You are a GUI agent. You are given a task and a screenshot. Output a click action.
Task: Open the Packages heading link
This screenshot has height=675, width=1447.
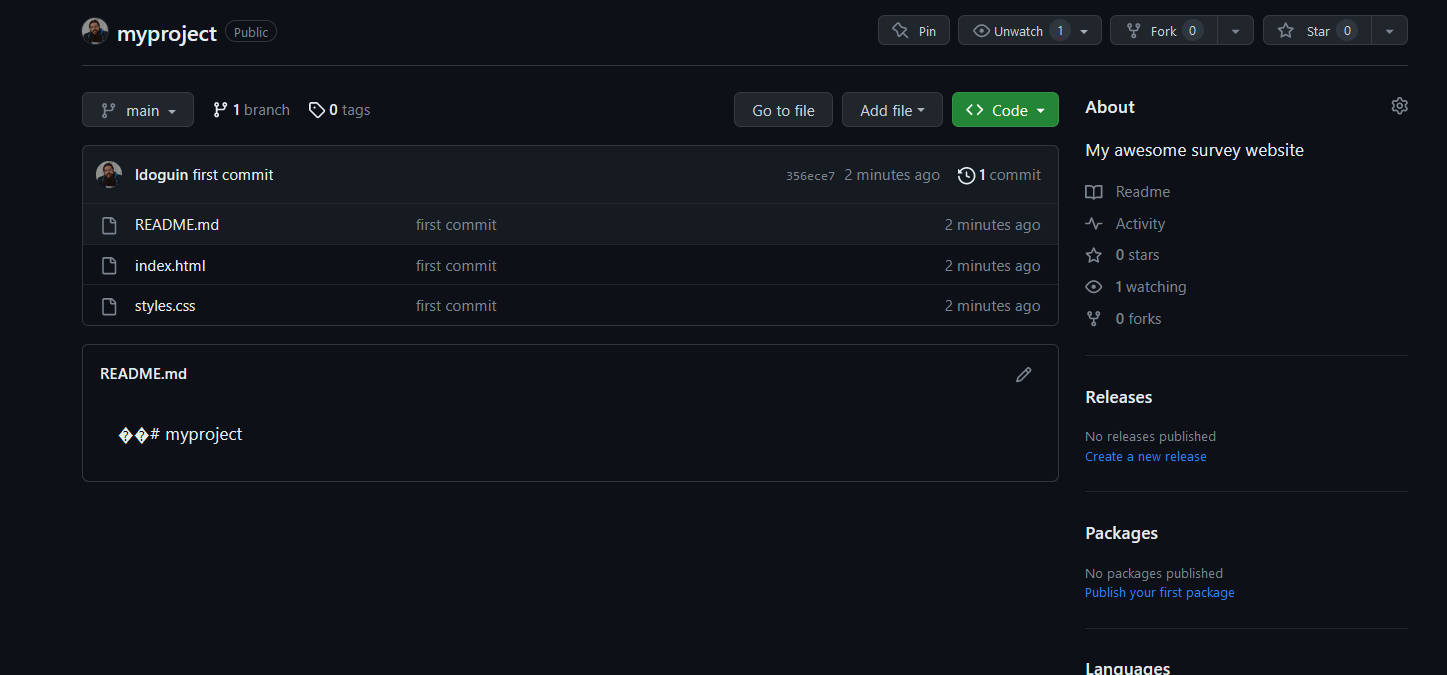[1121, 533]
